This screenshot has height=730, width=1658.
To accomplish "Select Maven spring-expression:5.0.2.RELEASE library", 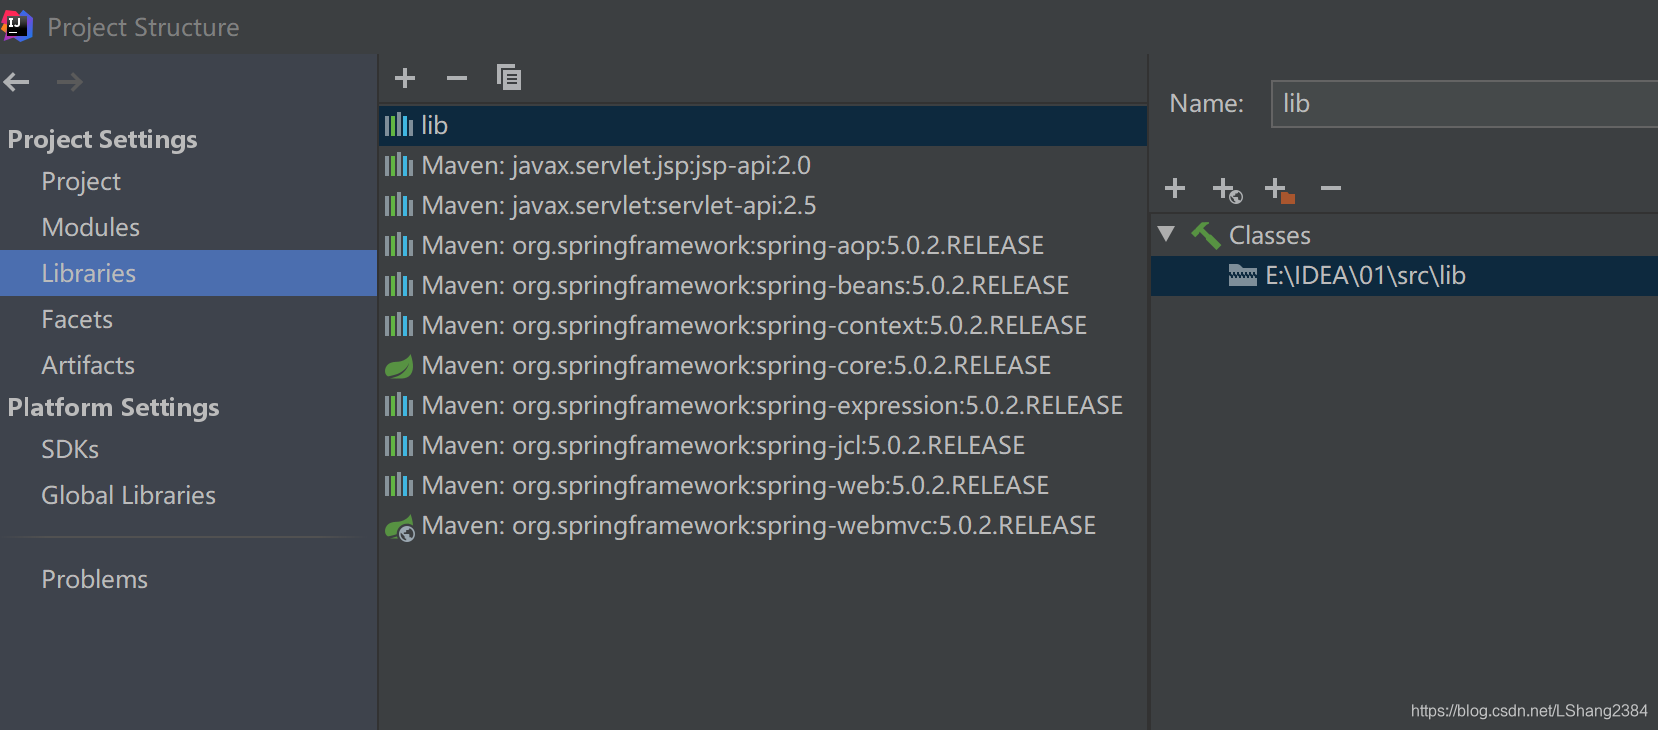I will click(x=763, y=405).
